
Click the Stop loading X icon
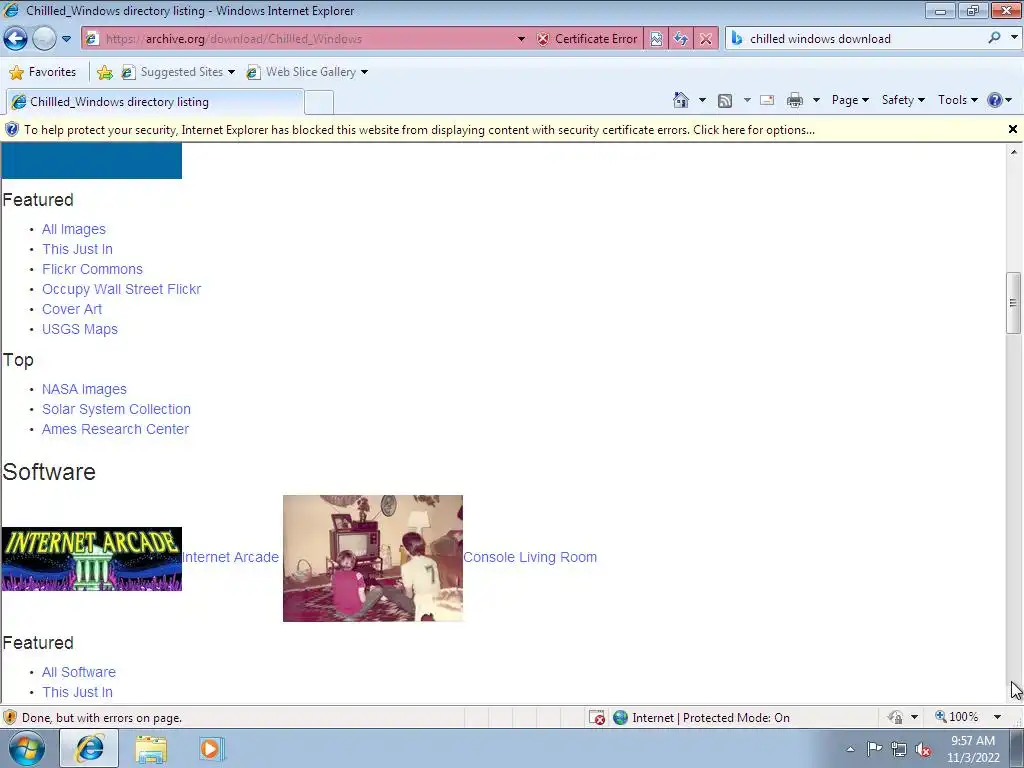coord(706,39)
